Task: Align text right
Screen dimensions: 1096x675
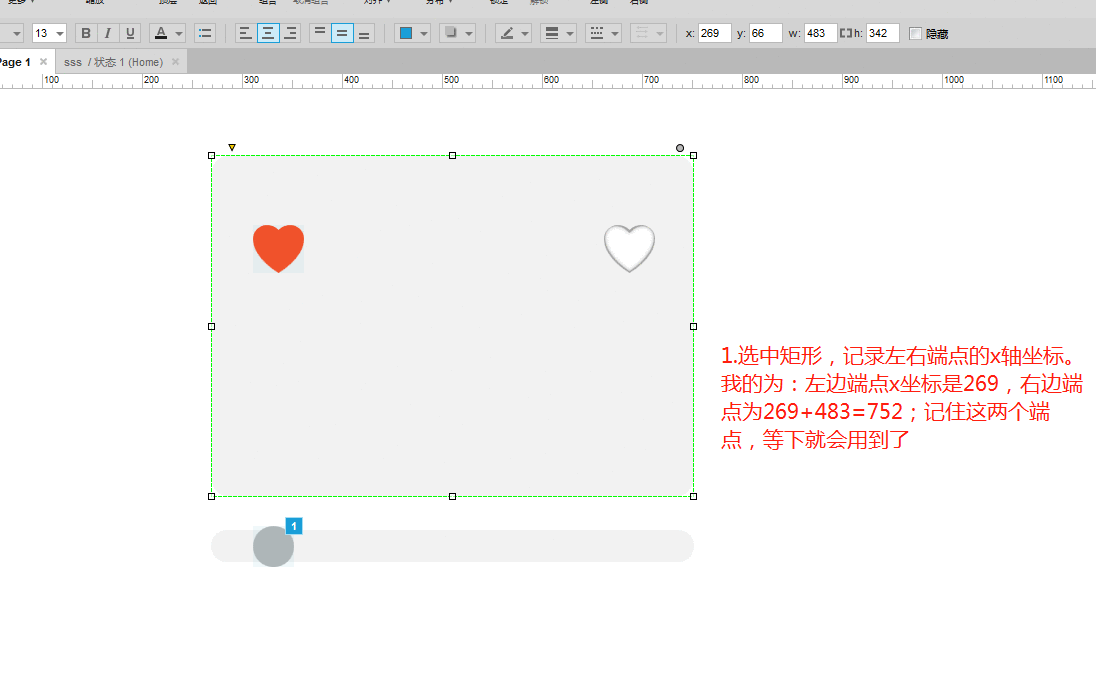Action: (290, 33)
